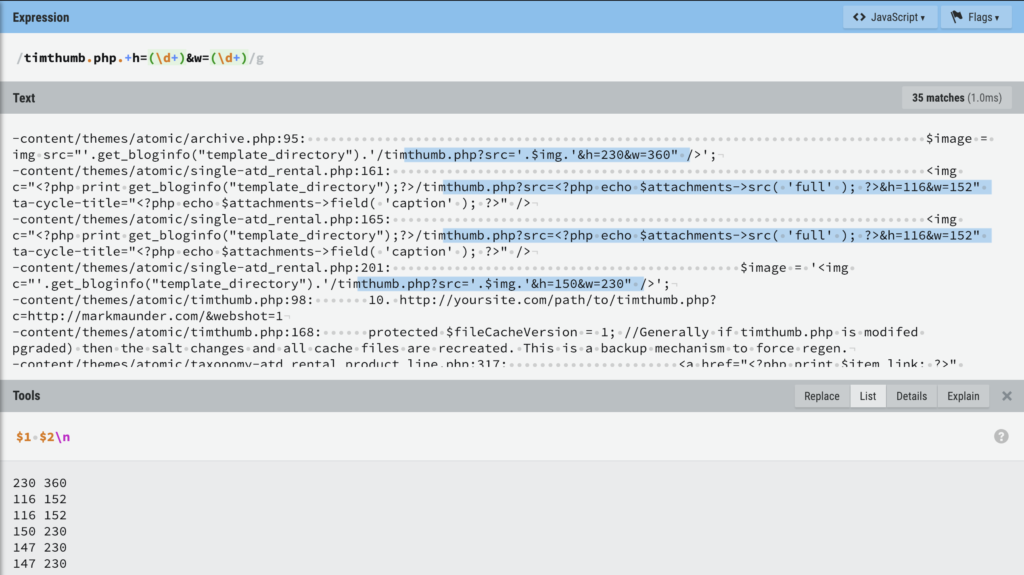The image size is (1024, 575).
Task: Open help via the question mark icon
Action: pos(1001,437)
